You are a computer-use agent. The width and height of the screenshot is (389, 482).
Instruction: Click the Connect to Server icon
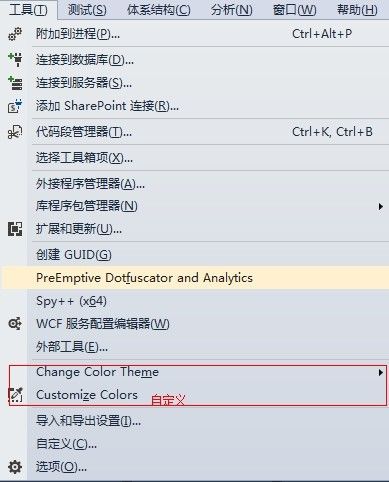coord(15,83)
